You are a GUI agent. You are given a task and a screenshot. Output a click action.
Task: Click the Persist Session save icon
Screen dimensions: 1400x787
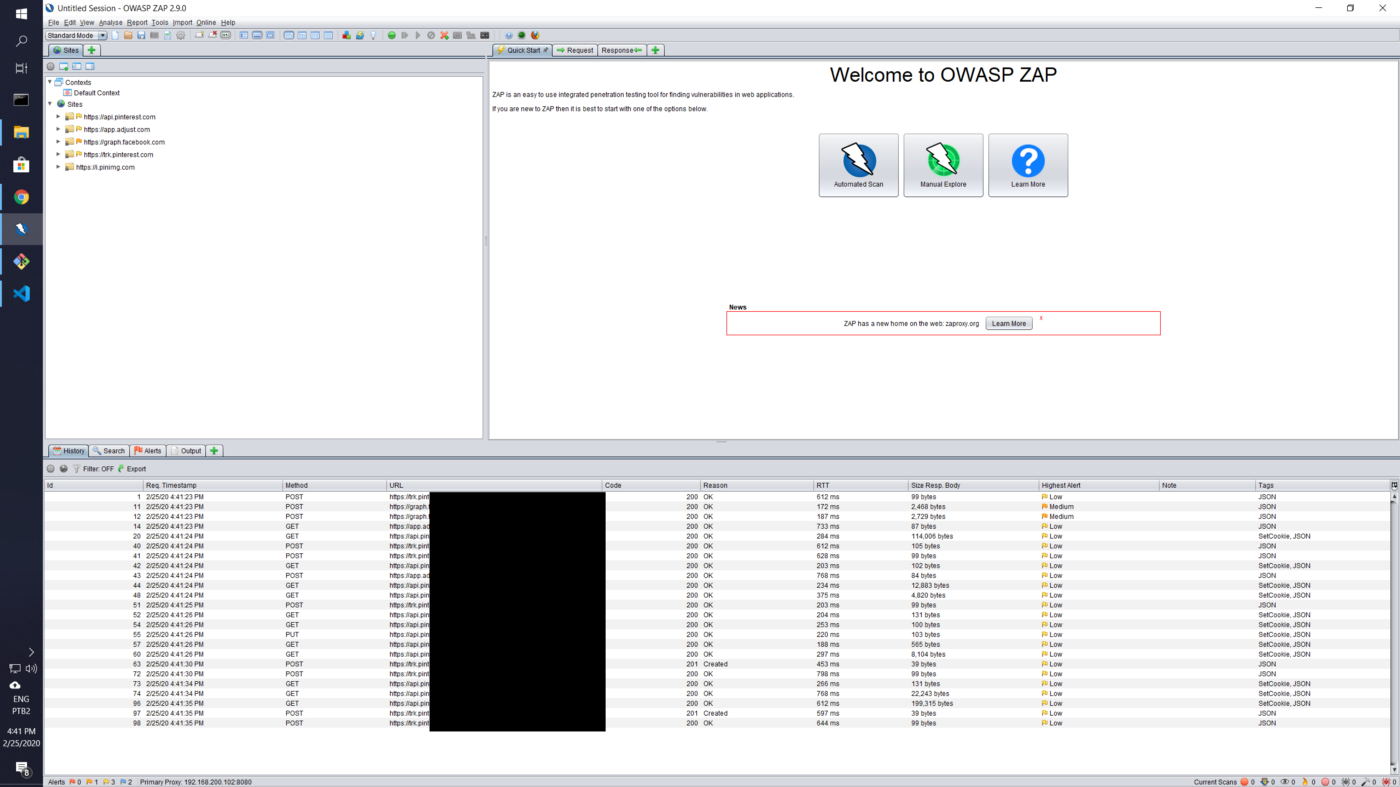(x=141, y=35)
